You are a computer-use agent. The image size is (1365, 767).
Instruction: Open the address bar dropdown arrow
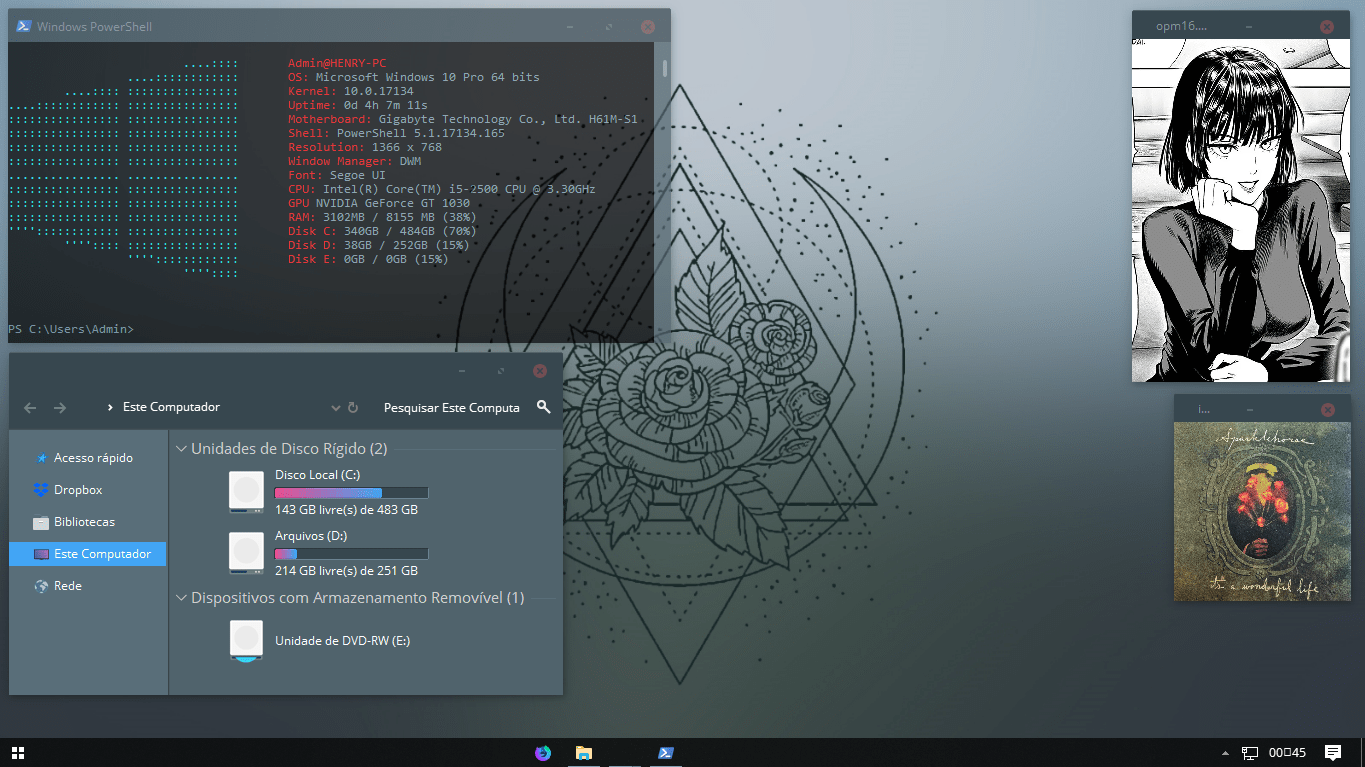point(336,407)
